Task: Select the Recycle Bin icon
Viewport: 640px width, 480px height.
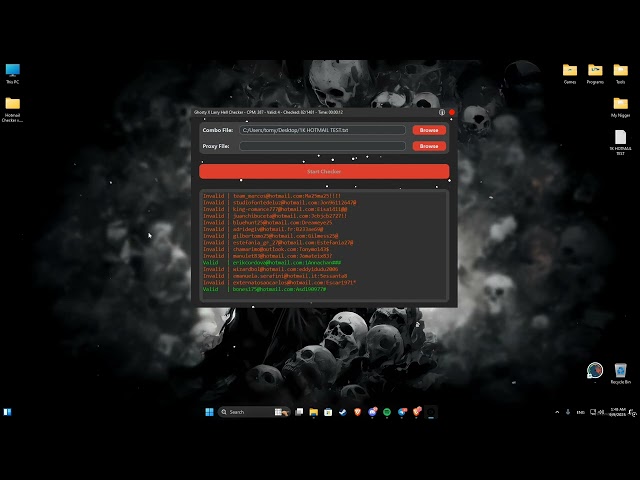Action: pyautogui.click(x=620, y=373)
